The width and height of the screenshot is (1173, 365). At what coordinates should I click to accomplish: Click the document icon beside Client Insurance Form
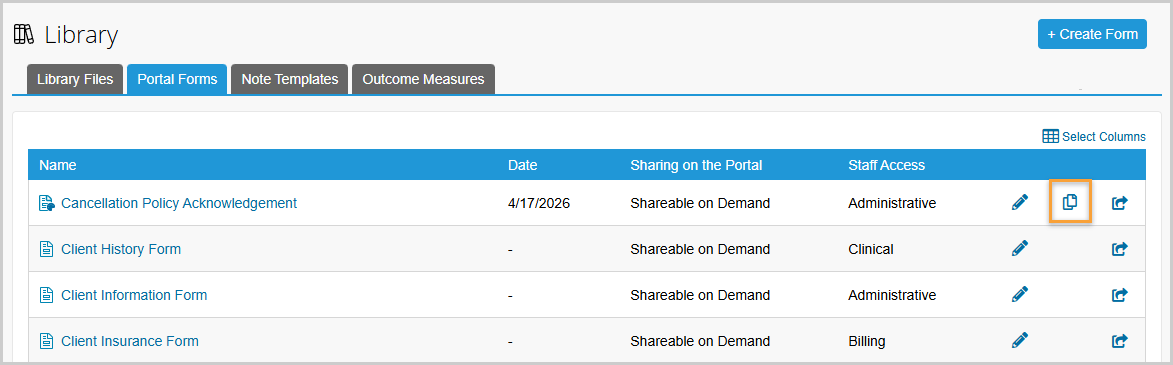point(46,342)
